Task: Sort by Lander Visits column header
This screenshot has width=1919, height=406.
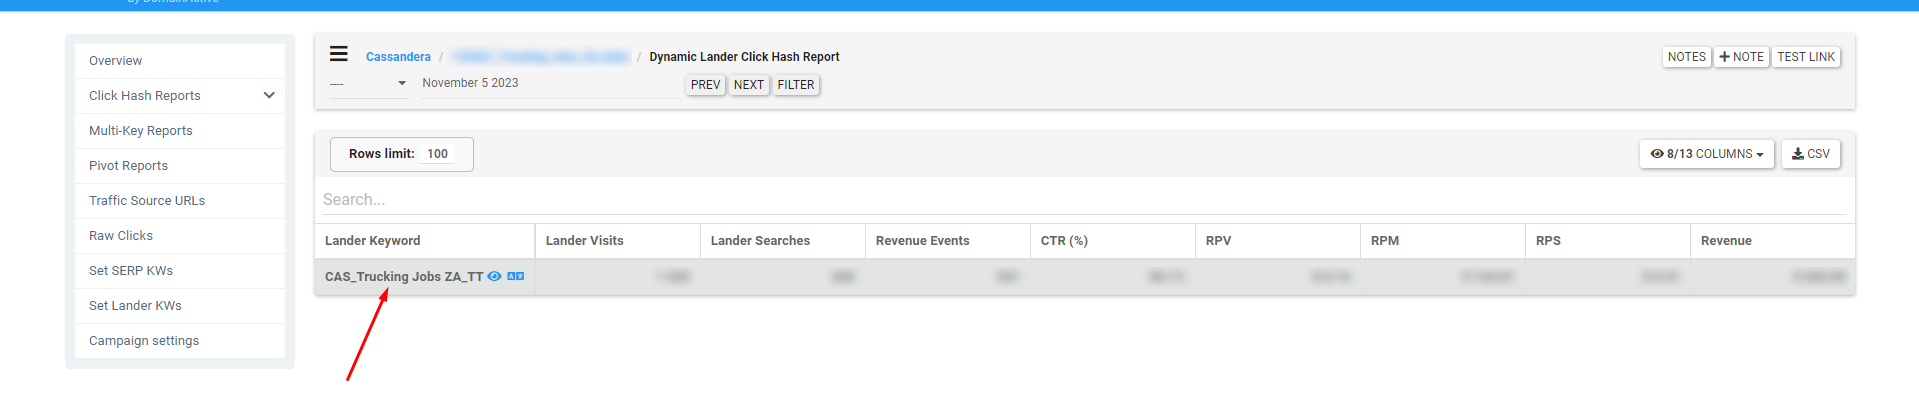Action: pos(618,241)
